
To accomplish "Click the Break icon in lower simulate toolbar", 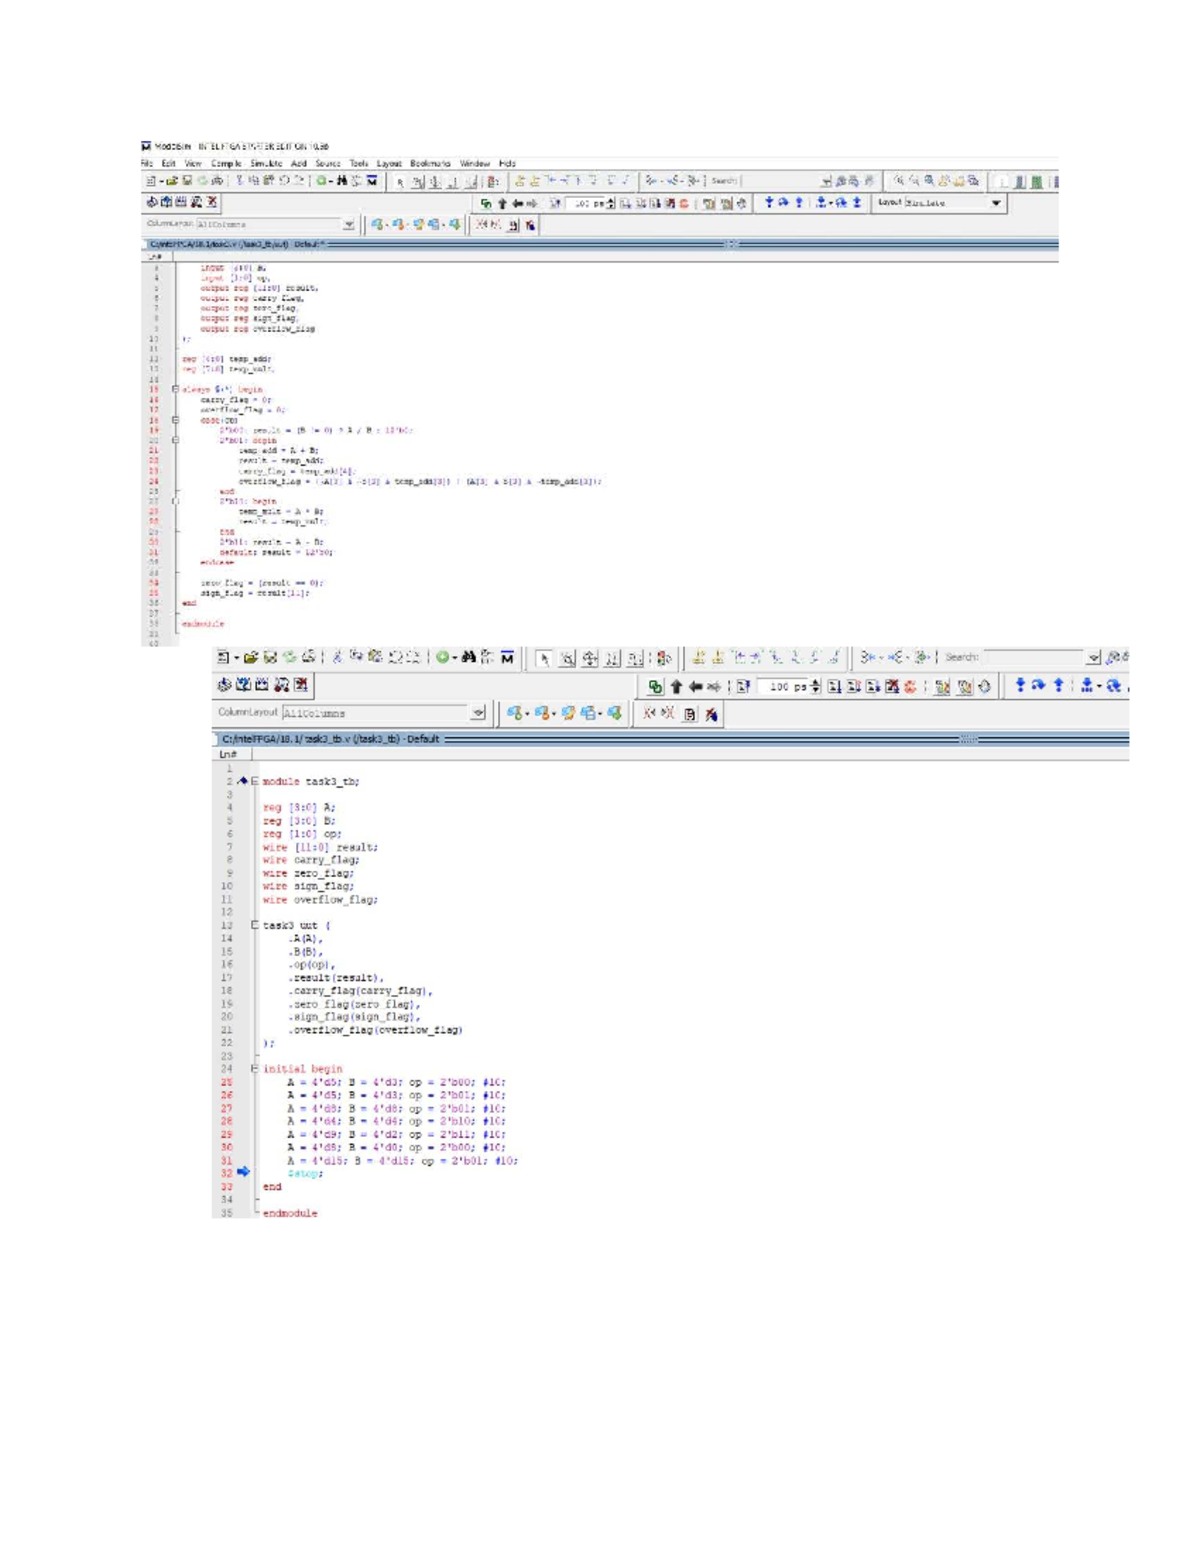I will click(892, 687).
